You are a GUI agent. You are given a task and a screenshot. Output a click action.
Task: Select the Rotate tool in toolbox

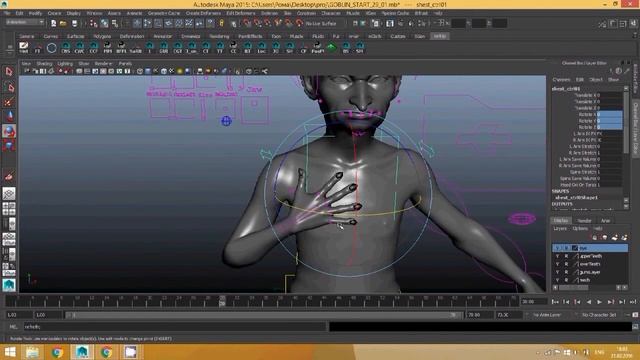pyautogui.click(x=9, y=131)
